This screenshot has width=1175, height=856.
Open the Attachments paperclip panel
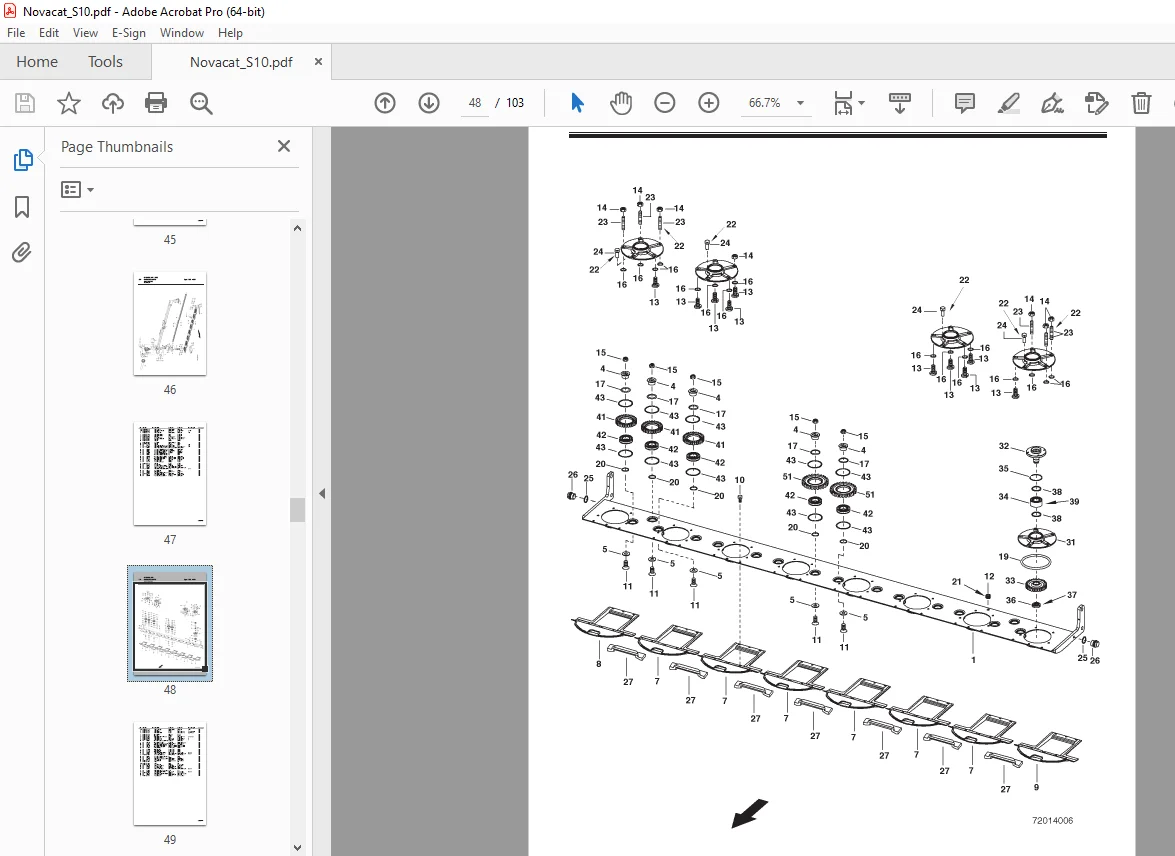click(22, 253)
